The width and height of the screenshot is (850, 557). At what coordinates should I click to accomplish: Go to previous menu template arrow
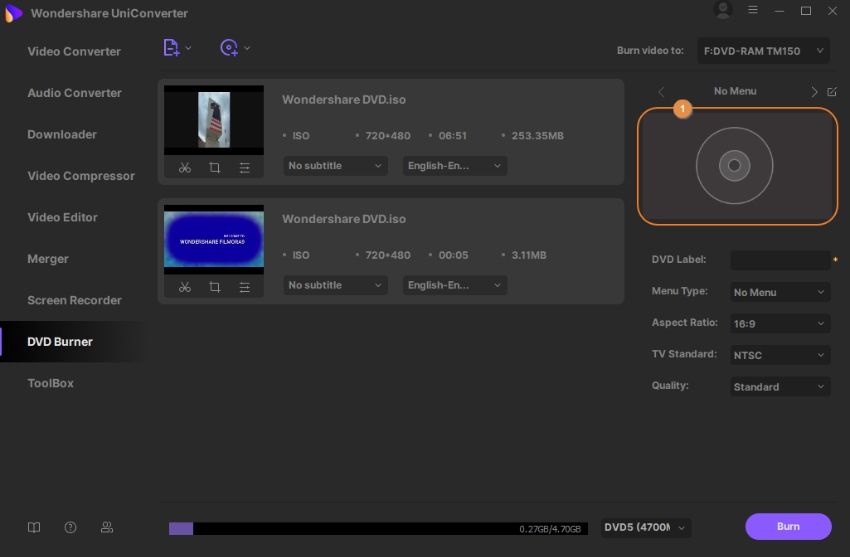pos(661,92)
